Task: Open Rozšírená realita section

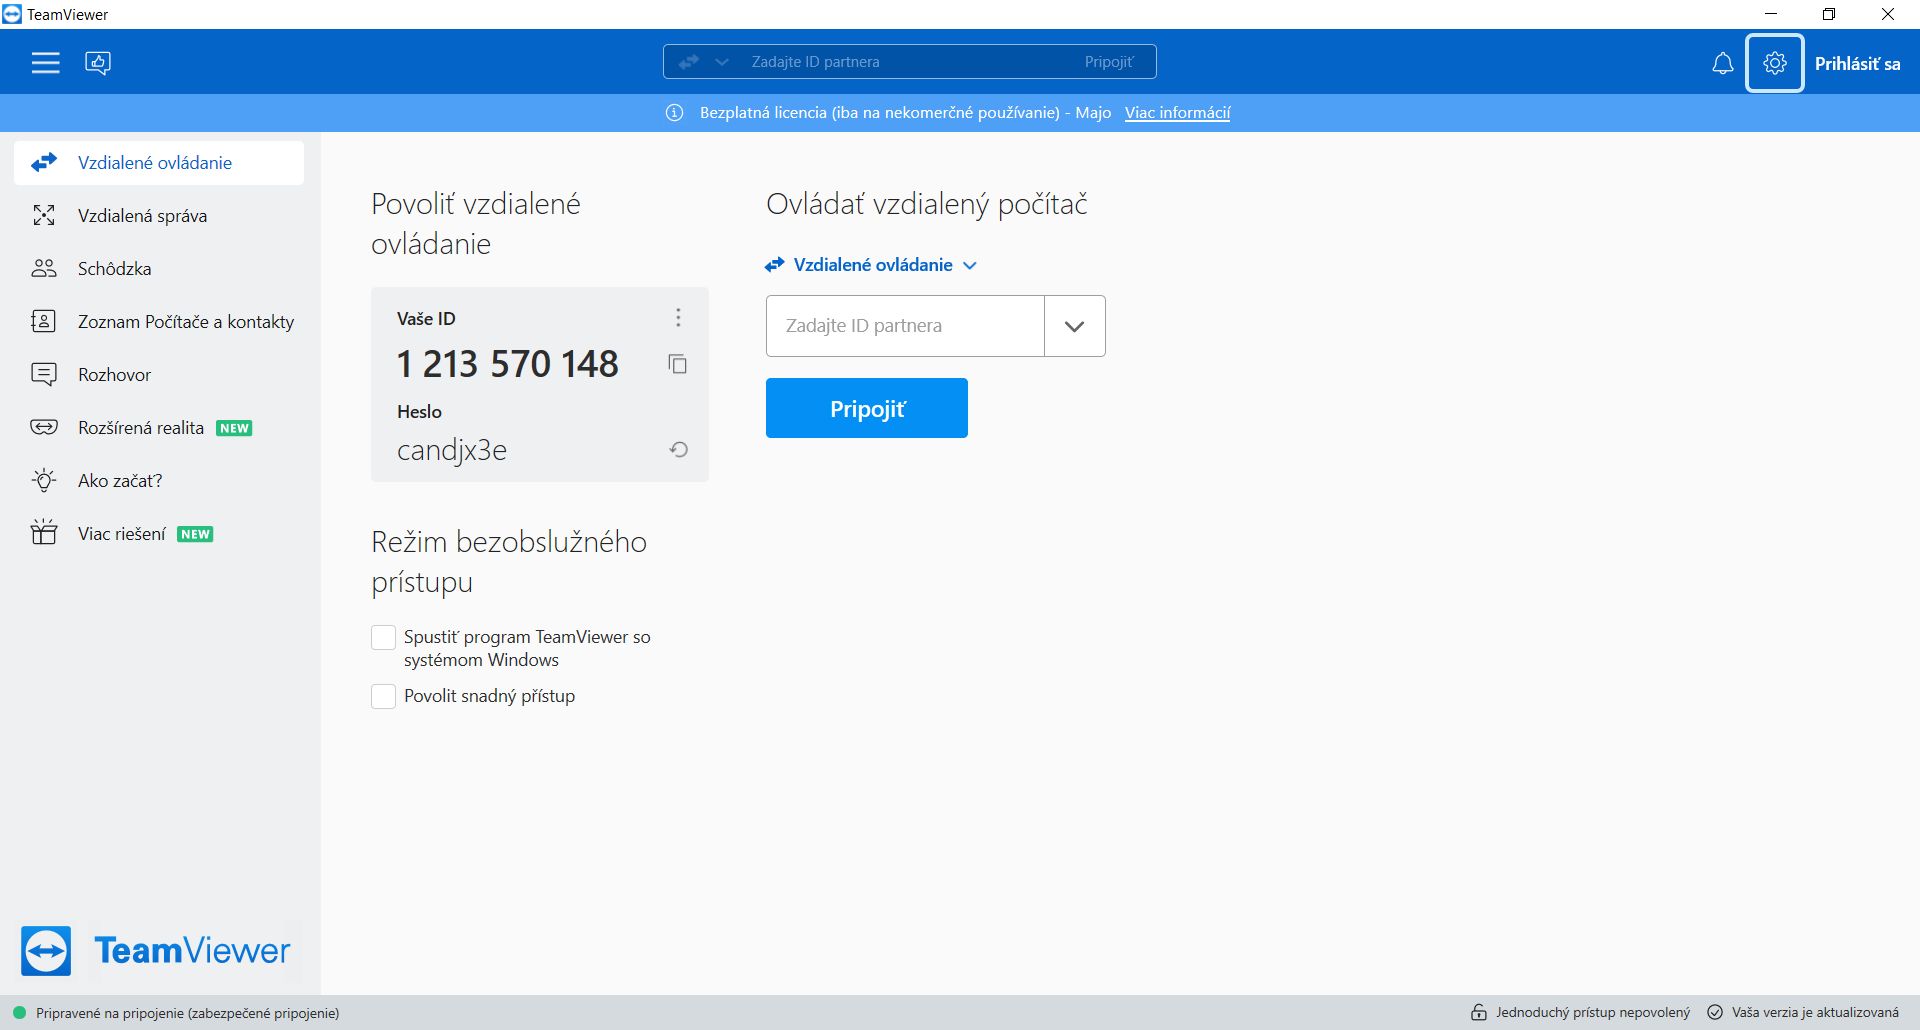Action: coord(159,428)
